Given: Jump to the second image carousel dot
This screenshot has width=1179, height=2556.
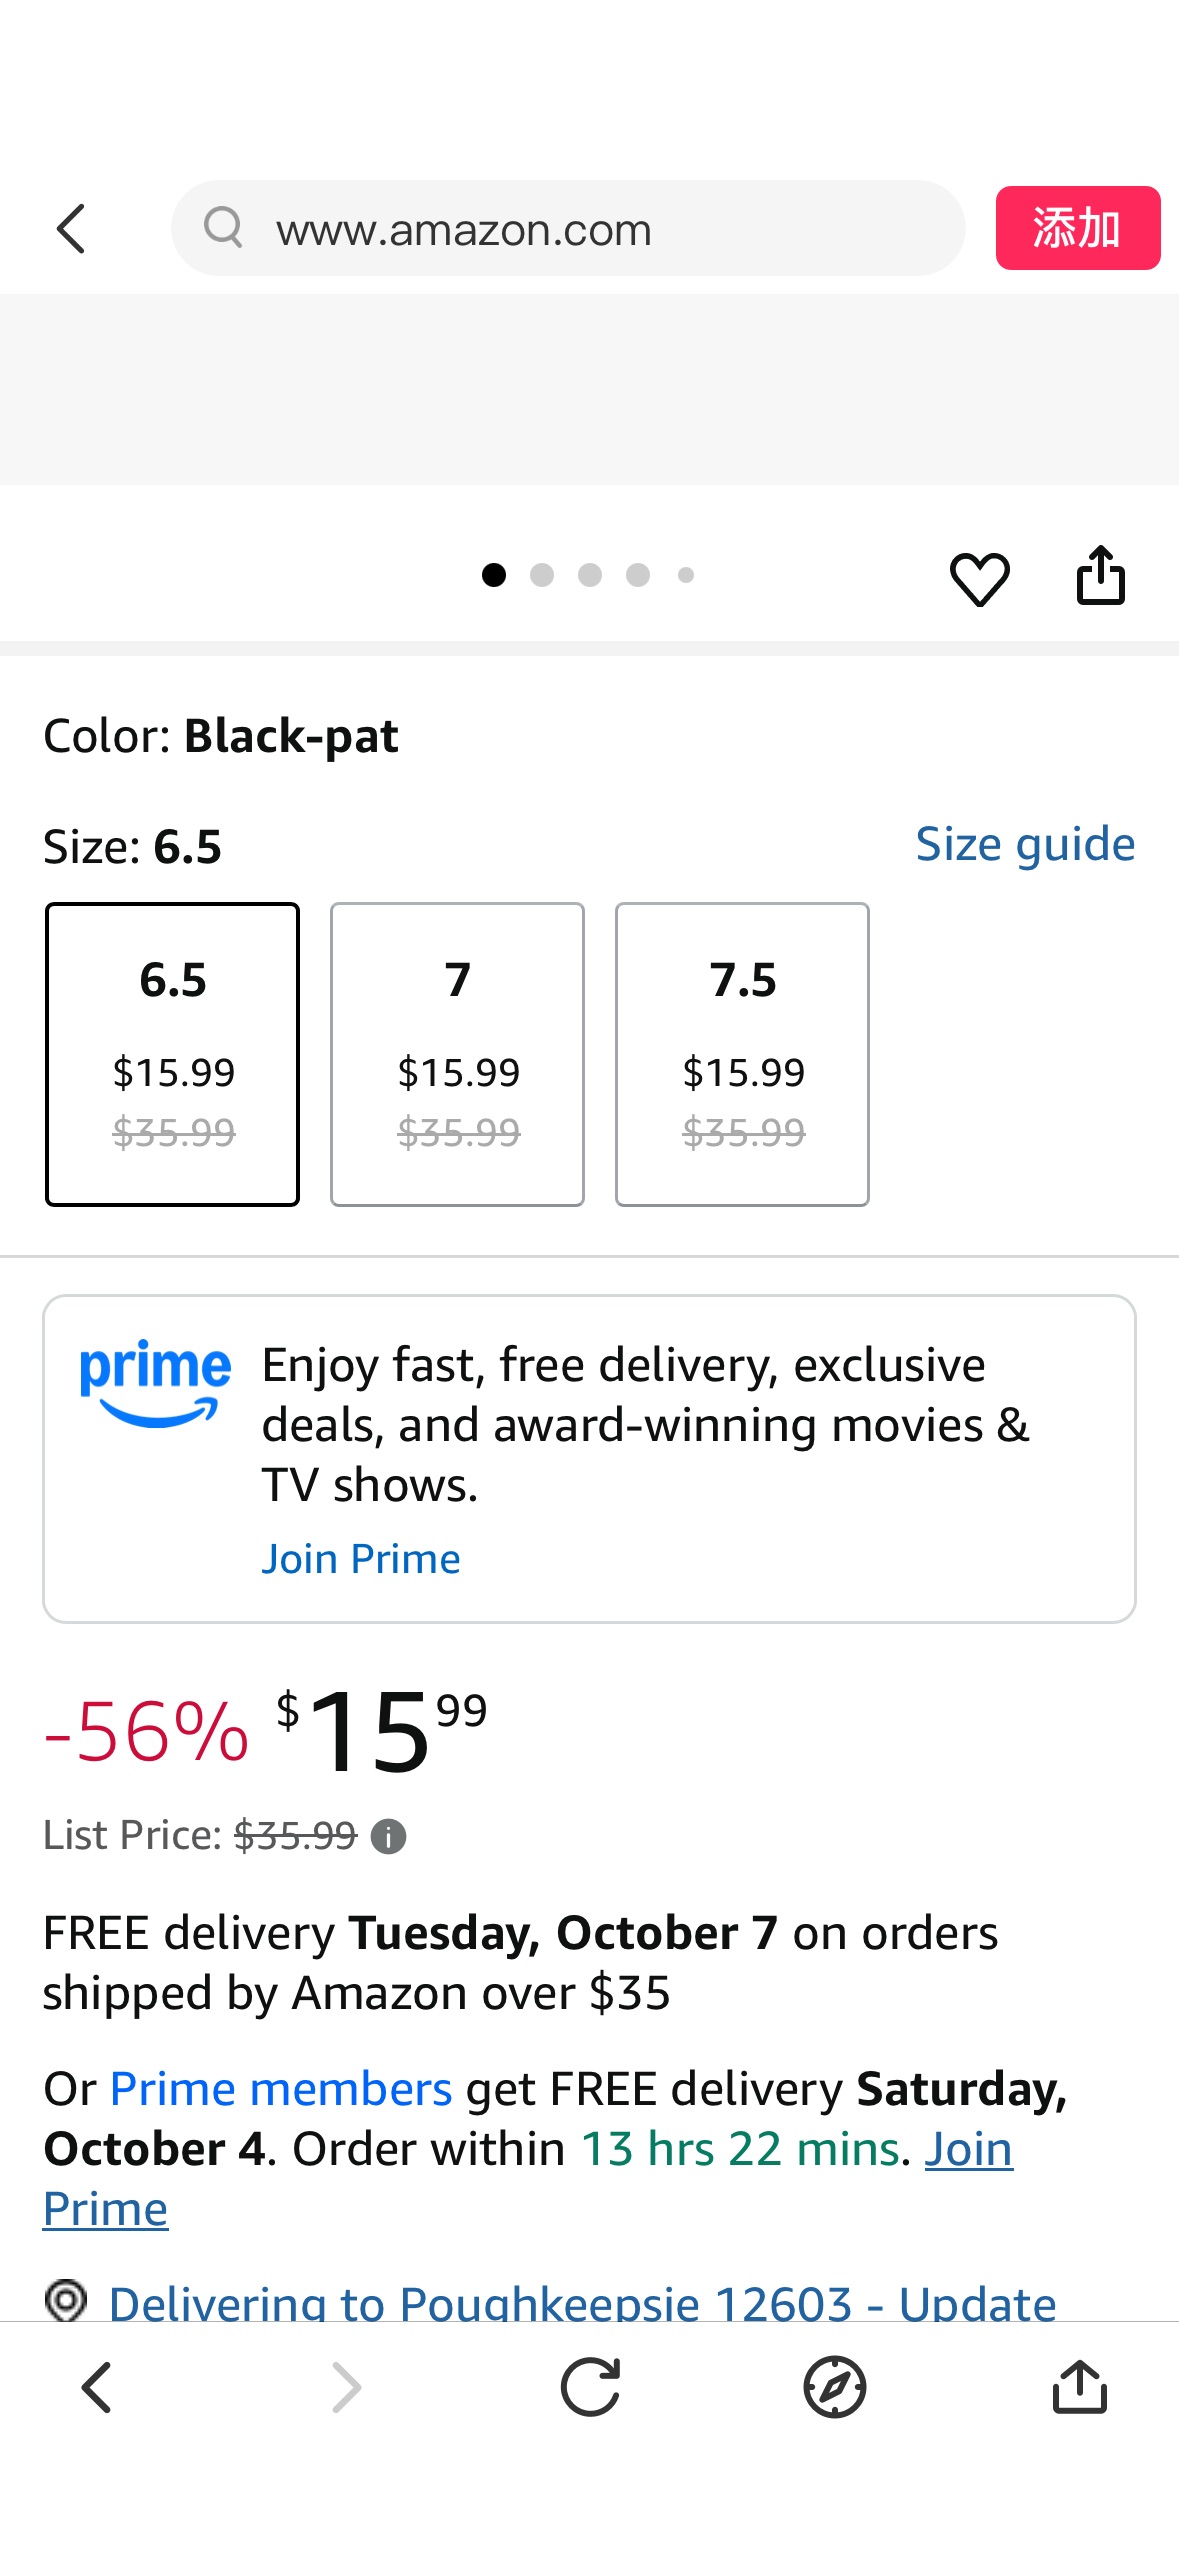Looking at the screenshot, I should point(542,575).
